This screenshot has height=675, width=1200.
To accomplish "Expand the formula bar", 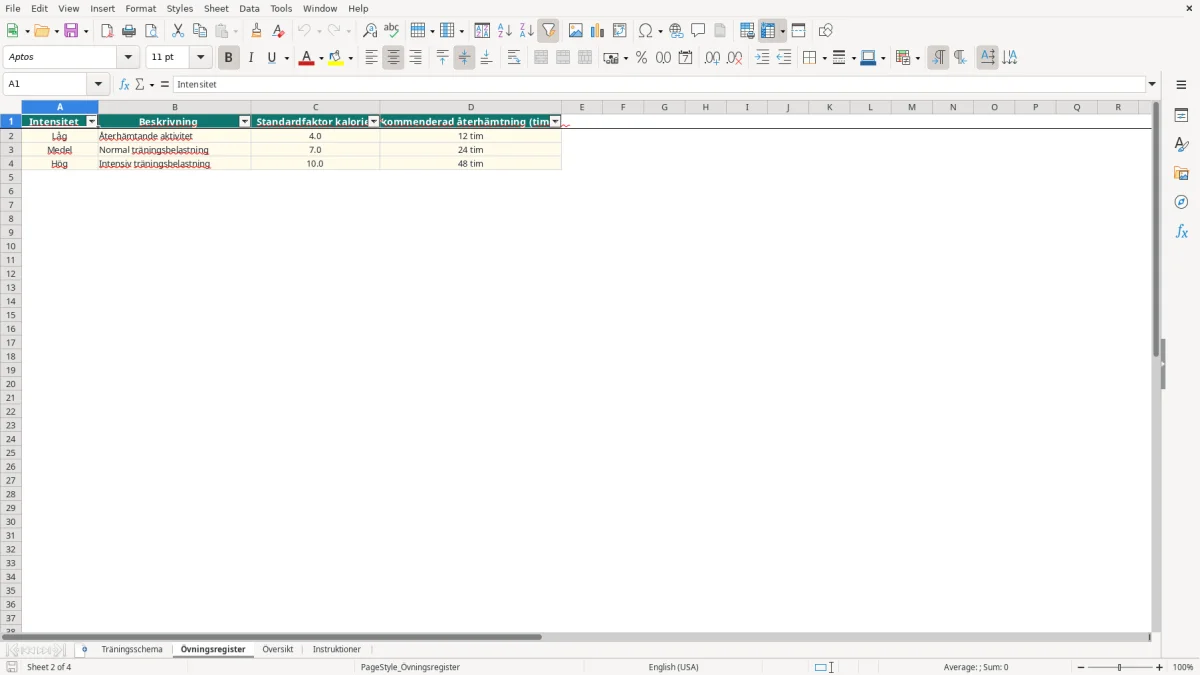I will [x=1152, y=85].
